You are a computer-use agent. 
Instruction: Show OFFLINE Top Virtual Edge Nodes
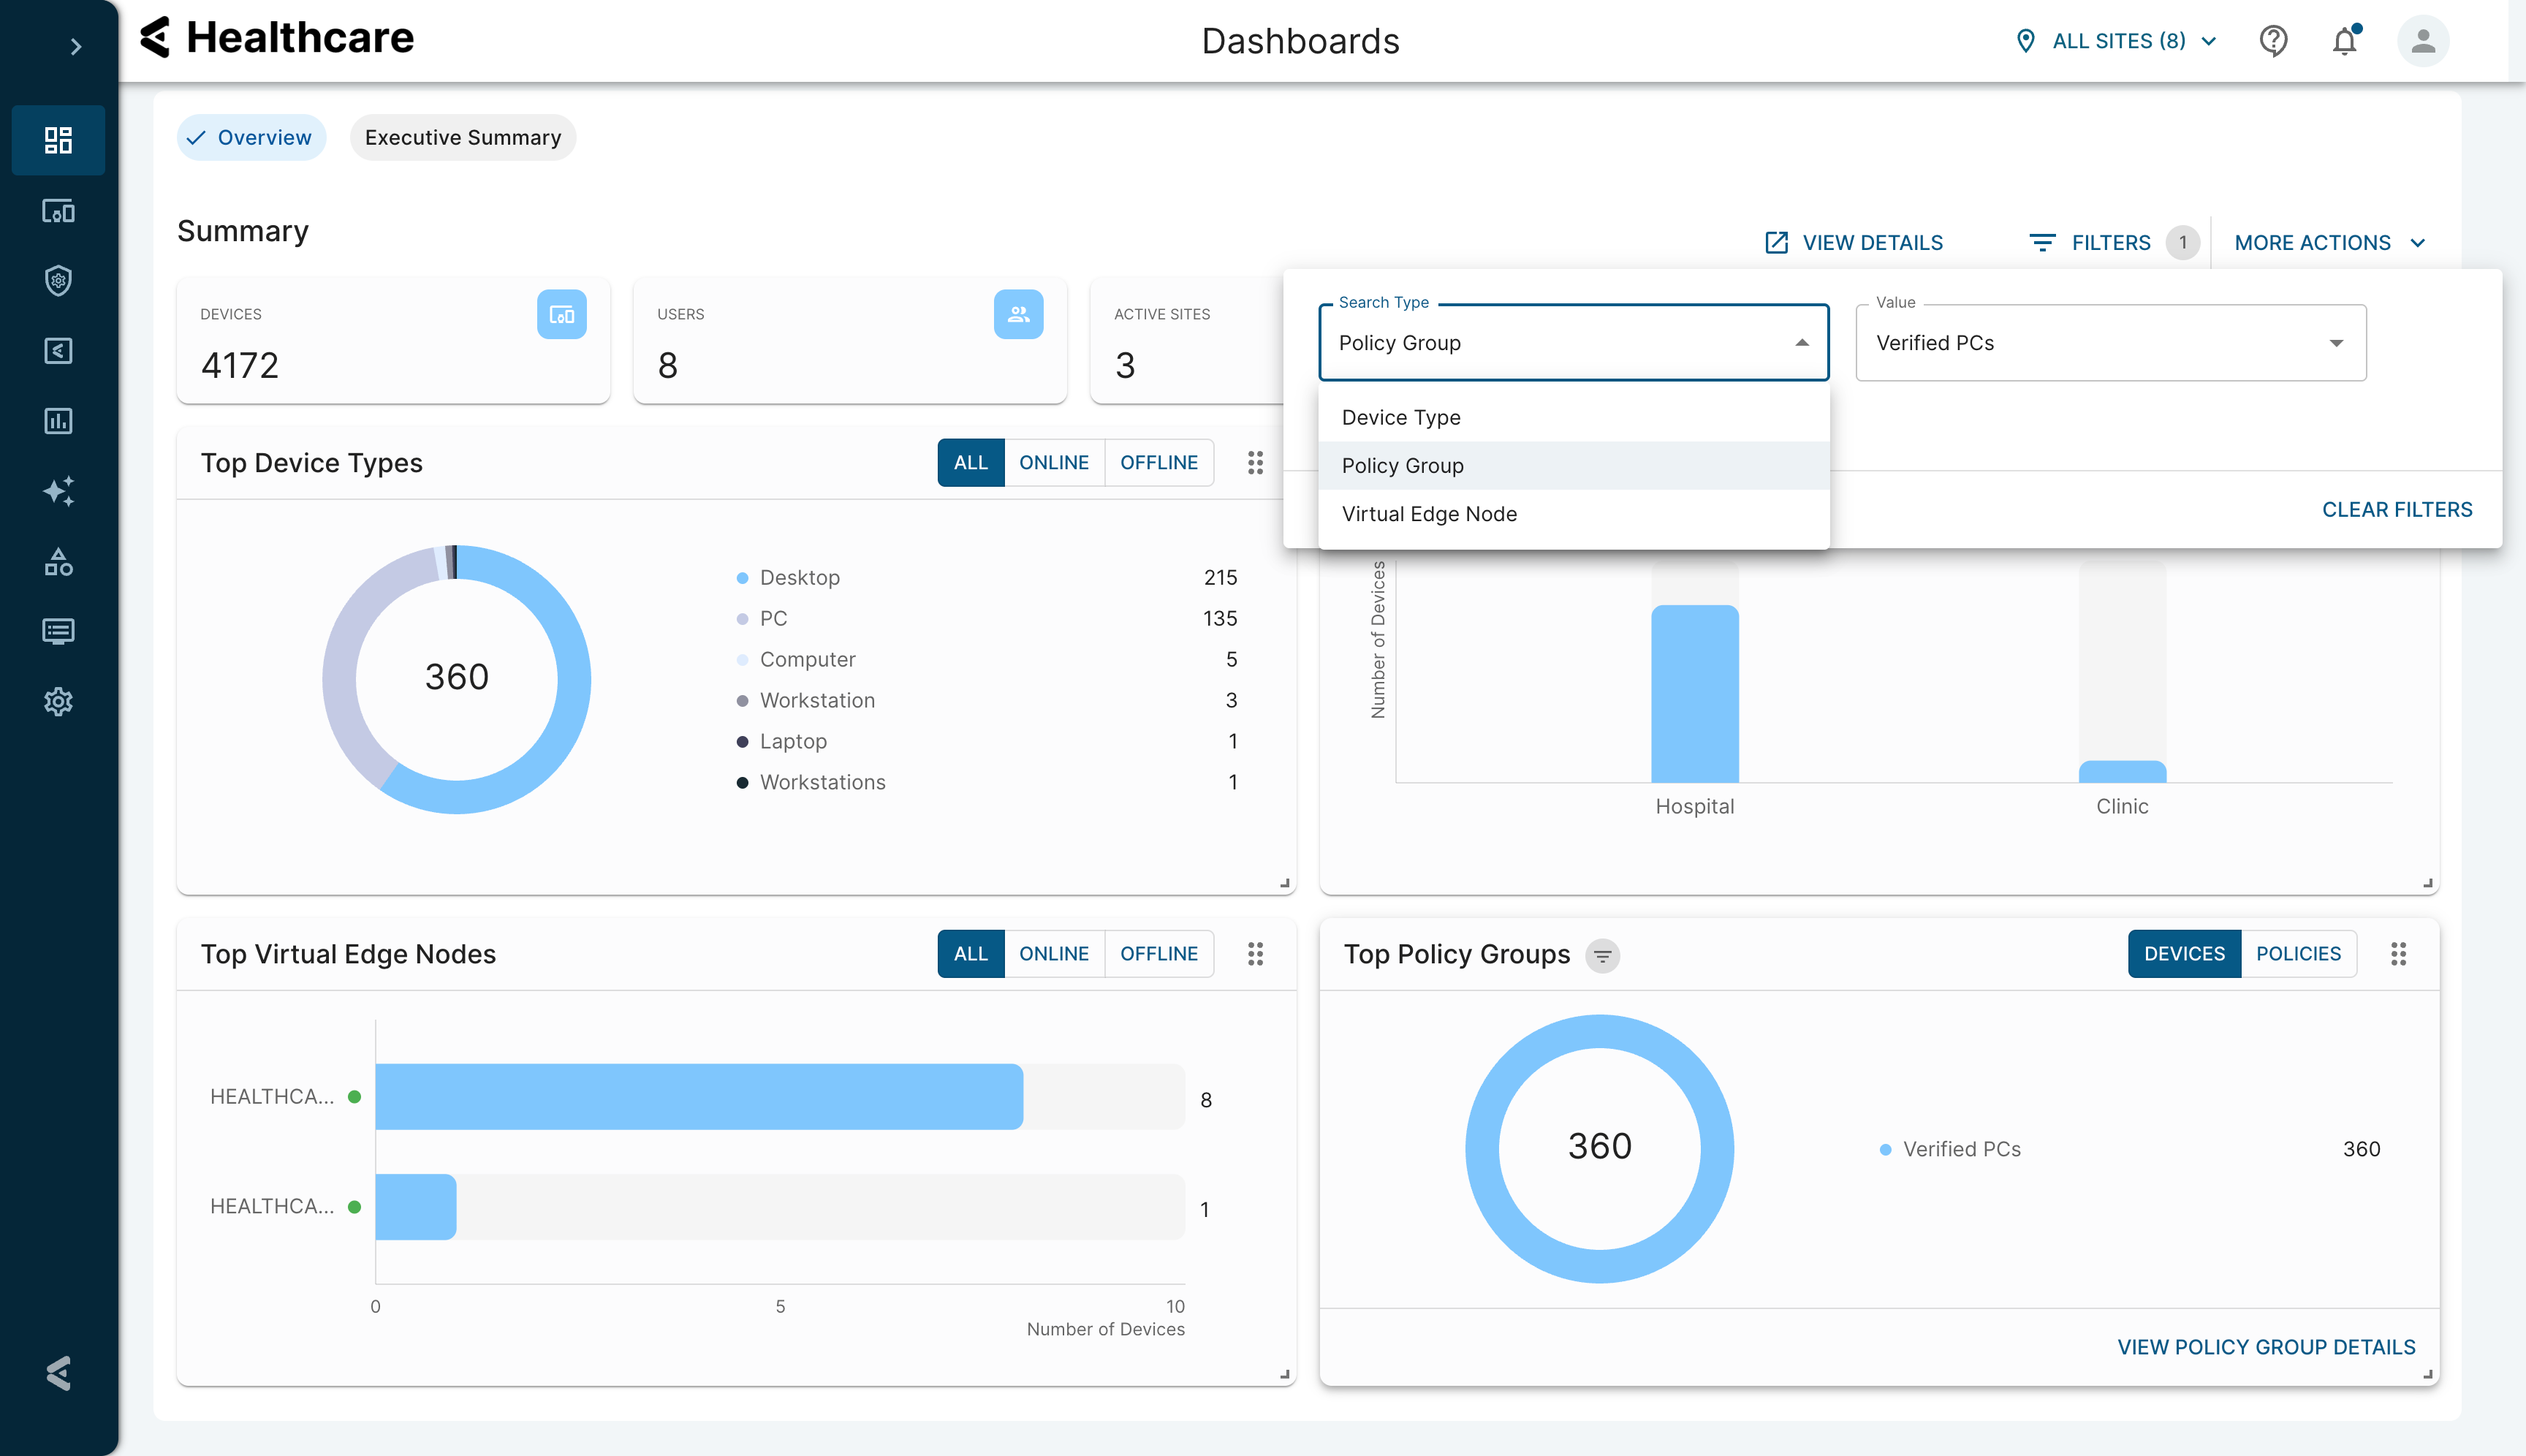click(1158, 954)
